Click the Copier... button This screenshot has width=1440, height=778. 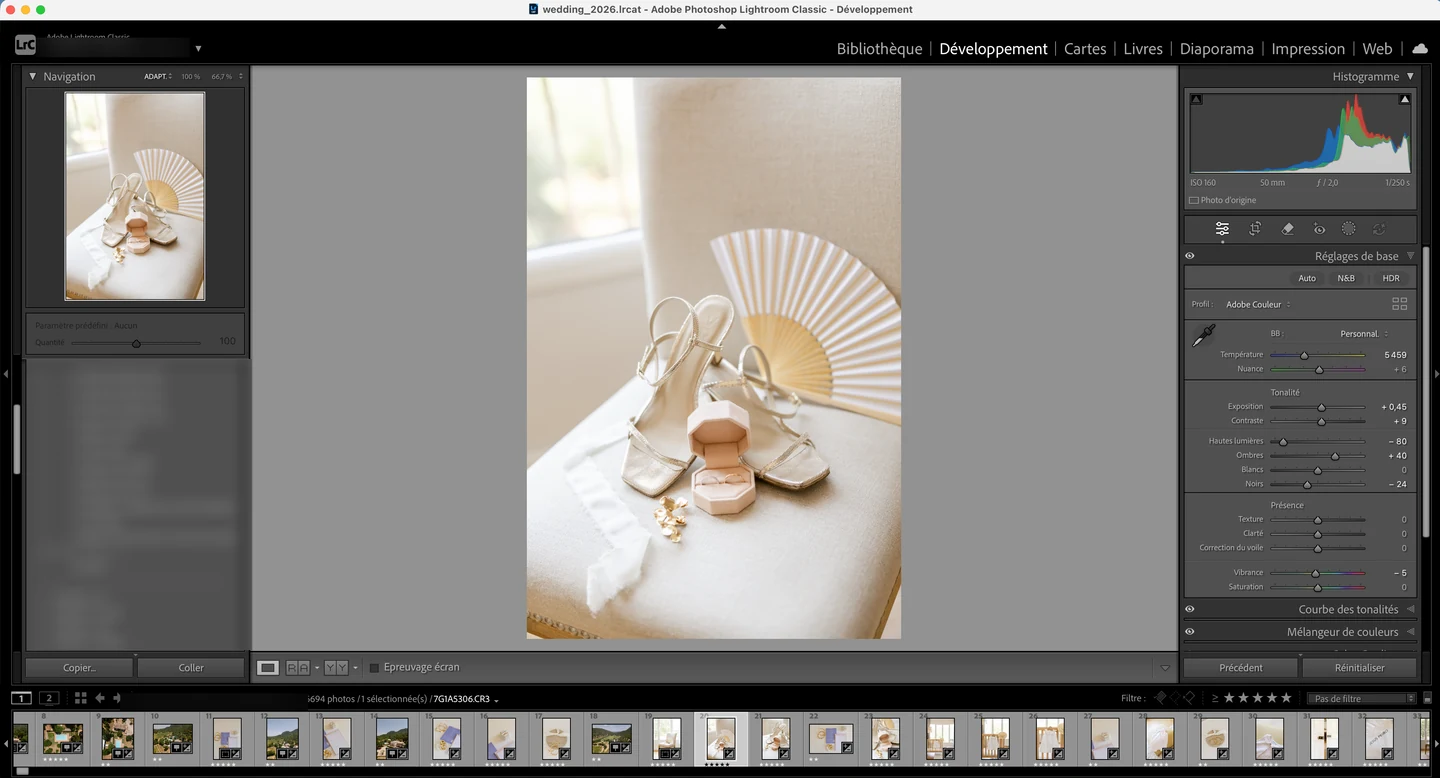(x=79, y=667)
